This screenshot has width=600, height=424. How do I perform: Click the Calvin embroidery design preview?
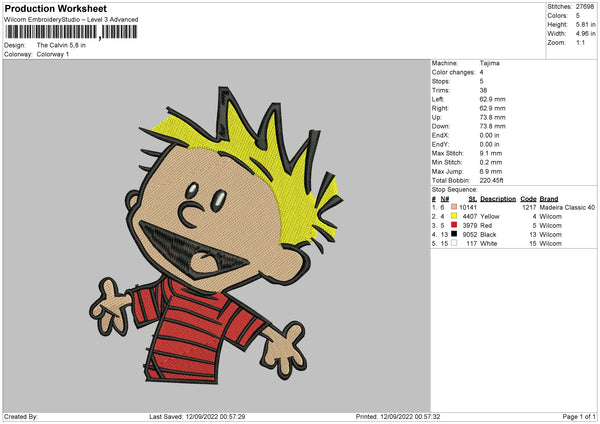coord(217,235)
